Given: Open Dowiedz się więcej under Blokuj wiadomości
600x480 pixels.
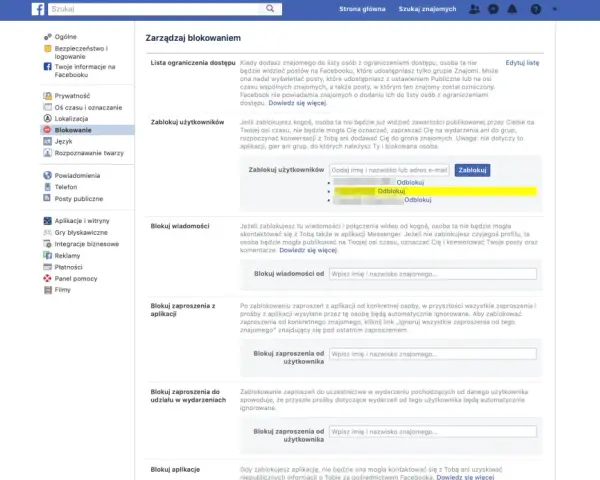Looking at the screenshot, I should pyautogui.click(x=308, y=250).
